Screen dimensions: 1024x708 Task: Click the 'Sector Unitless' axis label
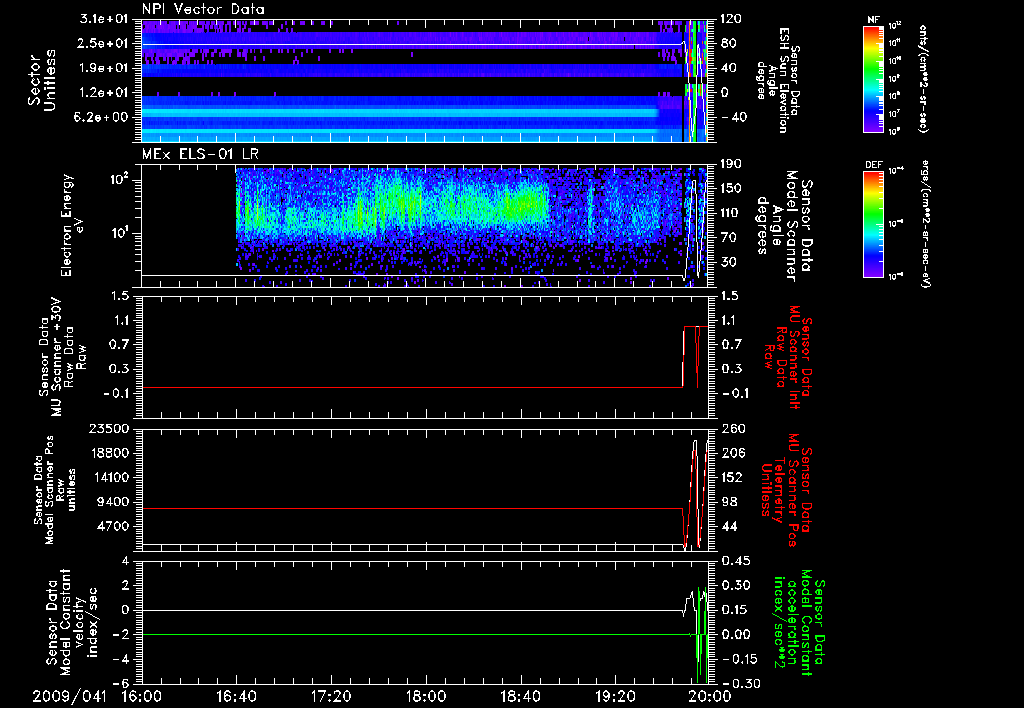[x=42, y=79]
